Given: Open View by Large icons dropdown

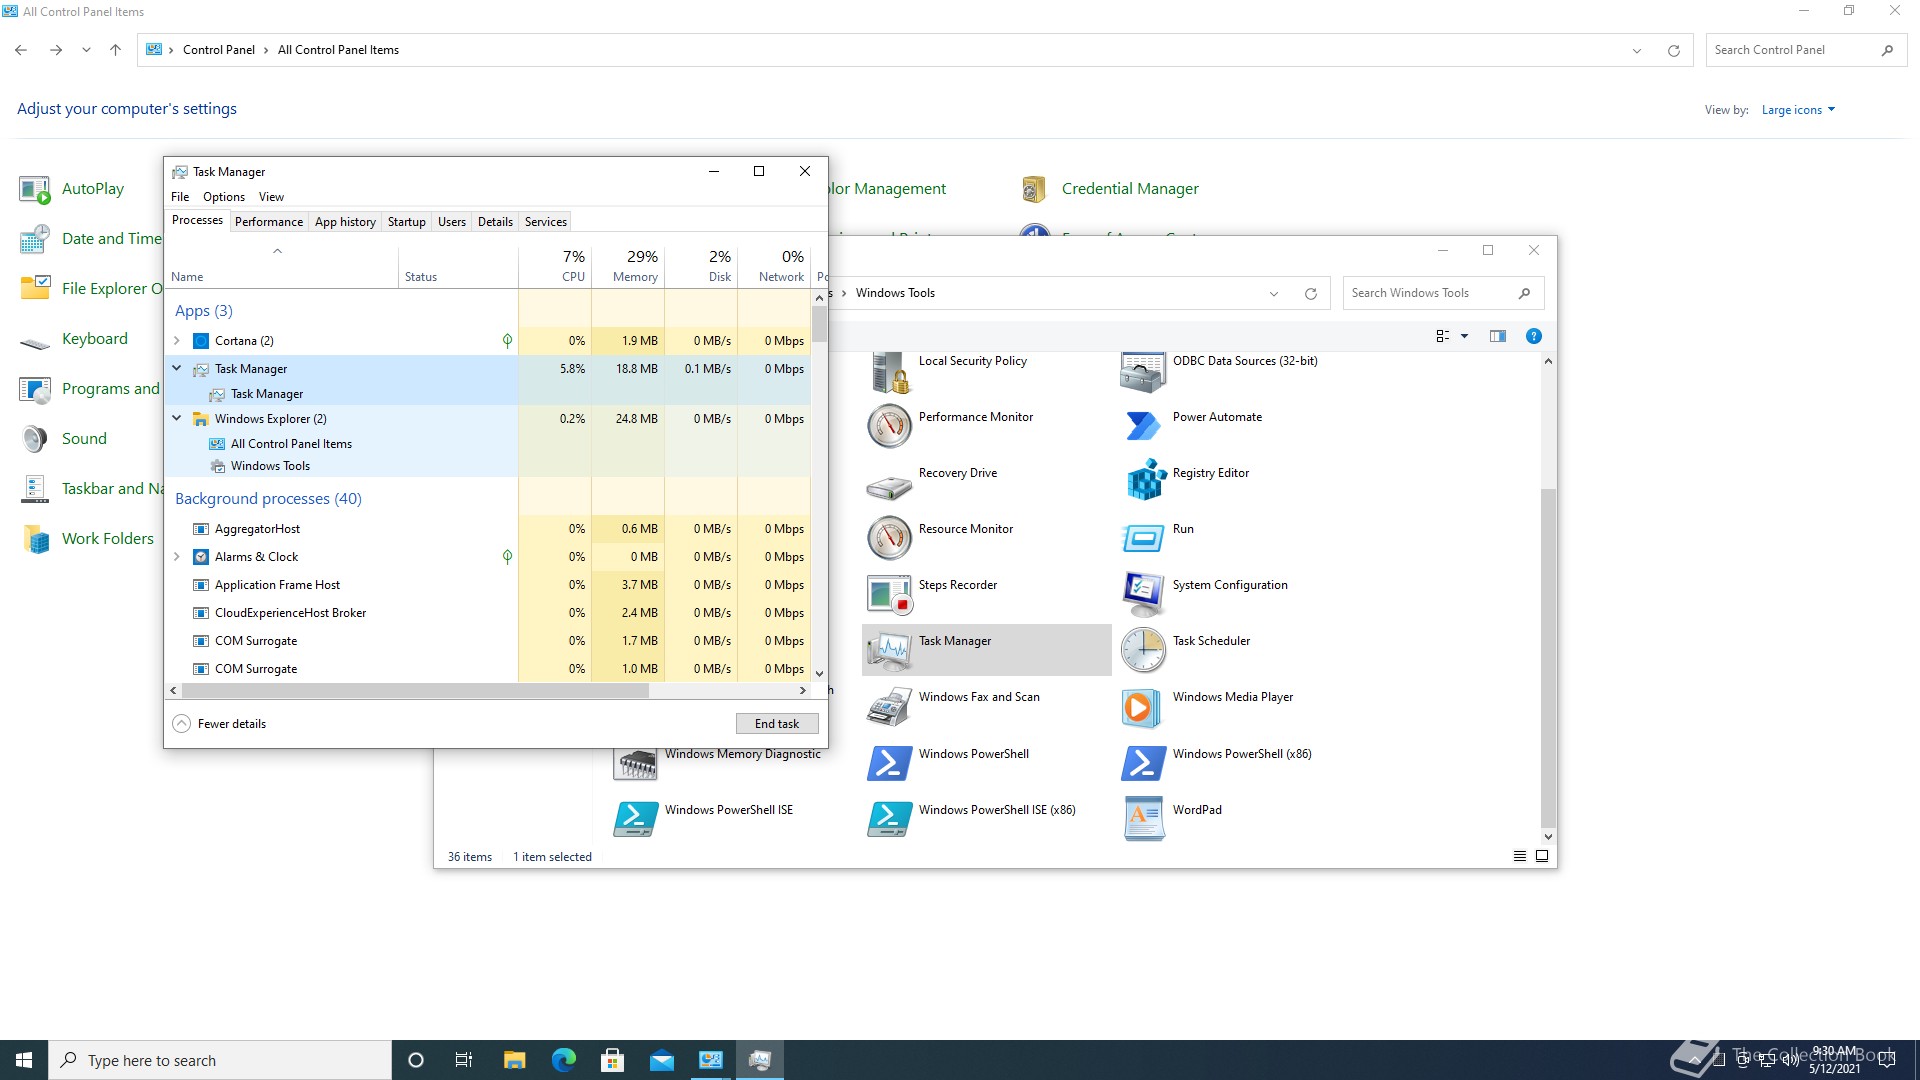Looking at the screenshot, I should tap(1798, 110).
